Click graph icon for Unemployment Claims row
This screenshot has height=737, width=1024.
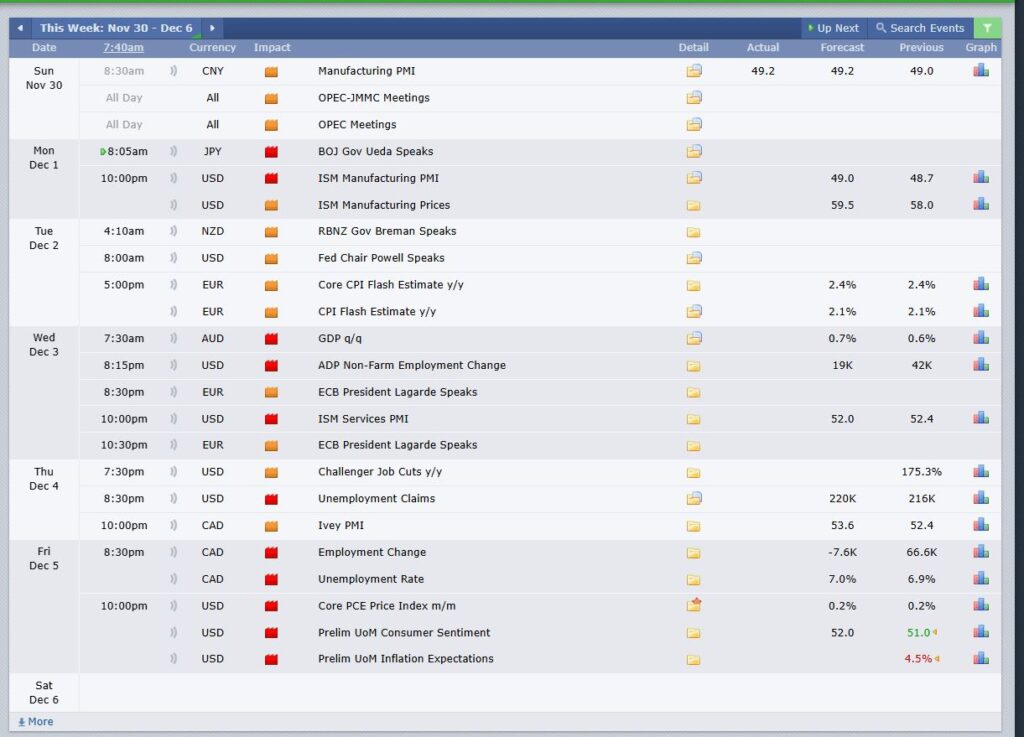[x=981, y=498]
